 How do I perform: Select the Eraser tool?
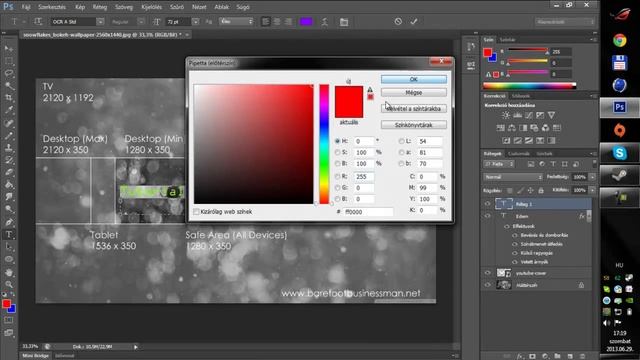[9, 172]
